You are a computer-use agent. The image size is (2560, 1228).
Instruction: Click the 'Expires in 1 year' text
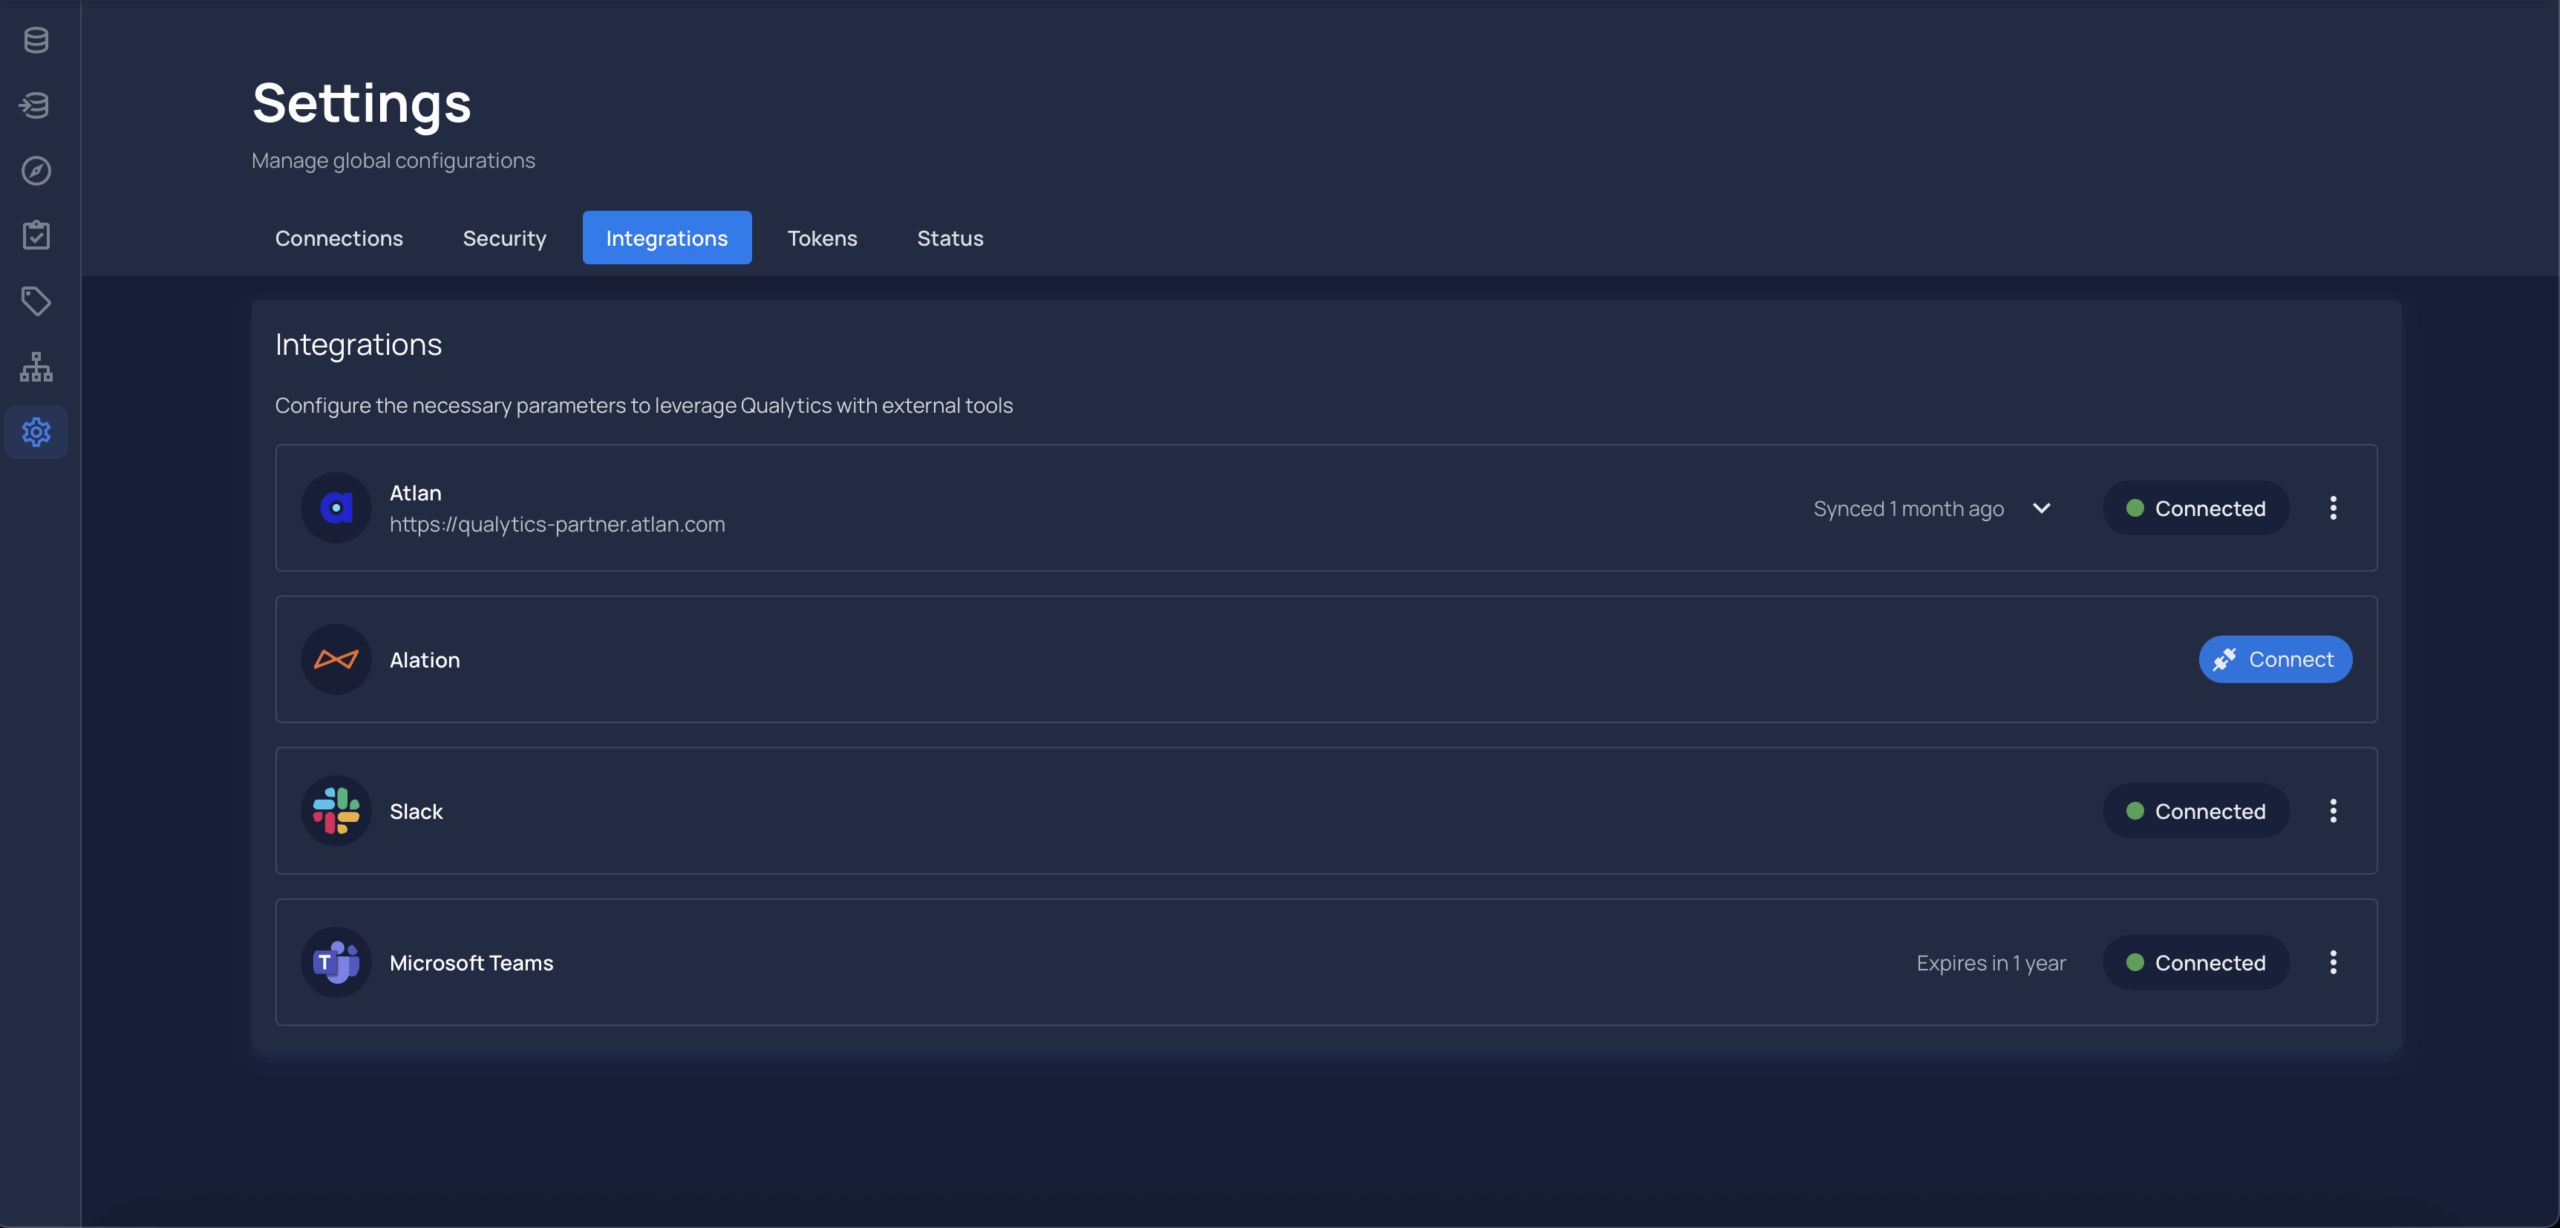(1990, 963)
